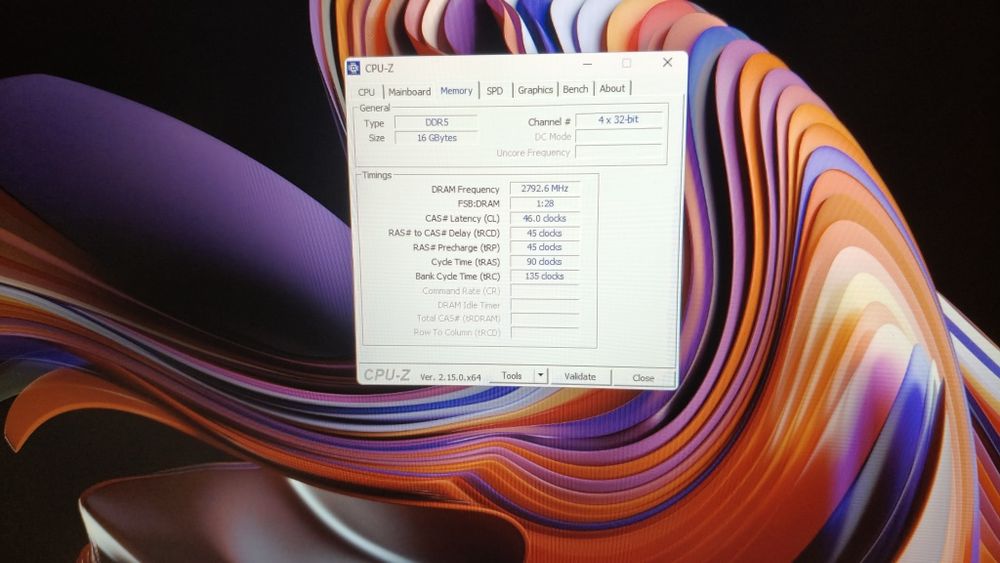Screen dimensions: 1000x563
Task: Click the empty DRAM Idle Timer field
Action: point(544,305)
